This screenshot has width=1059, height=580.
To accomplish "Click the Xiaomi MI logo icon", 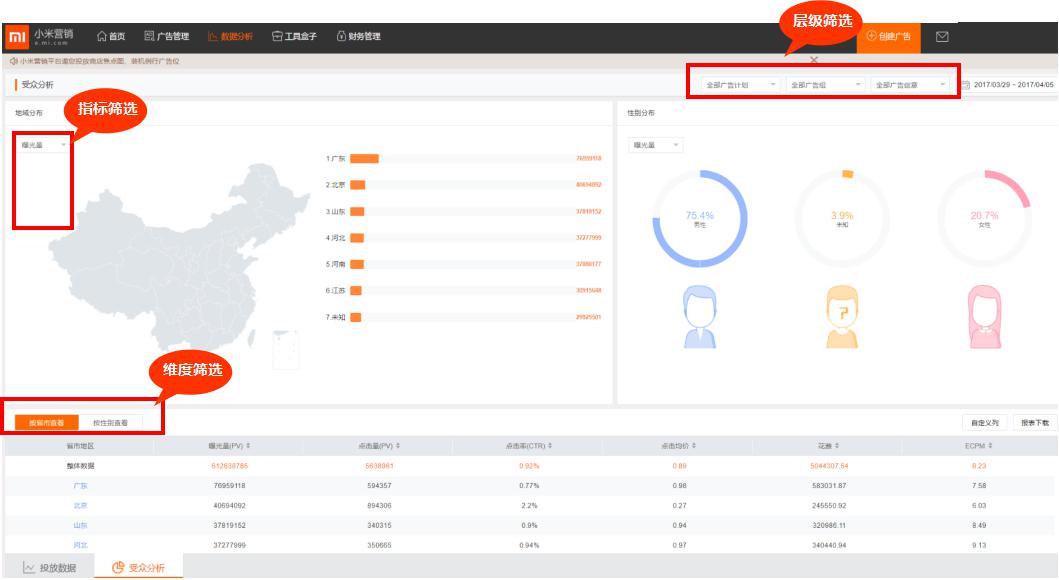I will coord(17,37).
